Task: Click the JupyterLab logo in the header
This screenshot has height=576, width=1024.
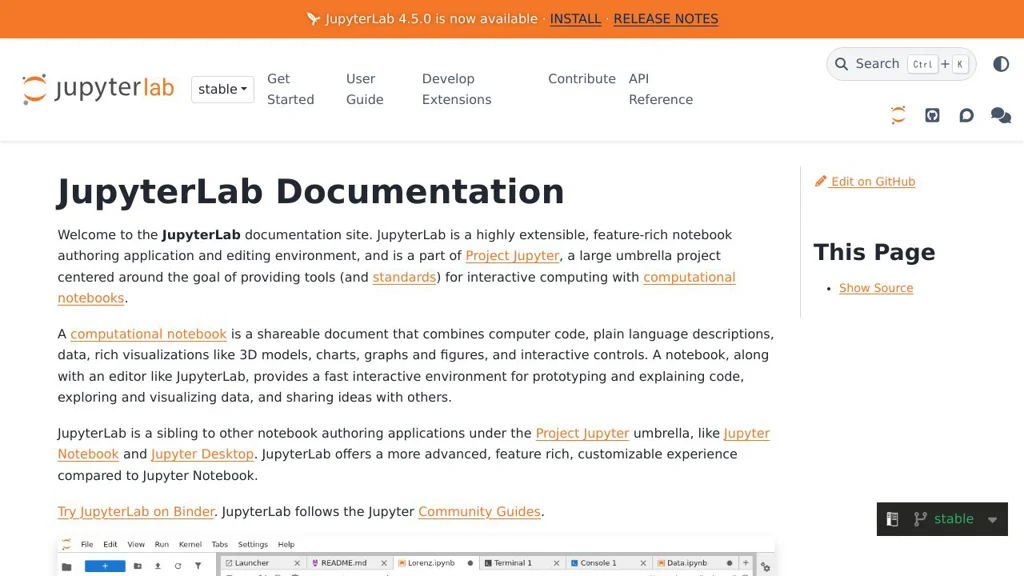Action: click(x=98, y=89)
